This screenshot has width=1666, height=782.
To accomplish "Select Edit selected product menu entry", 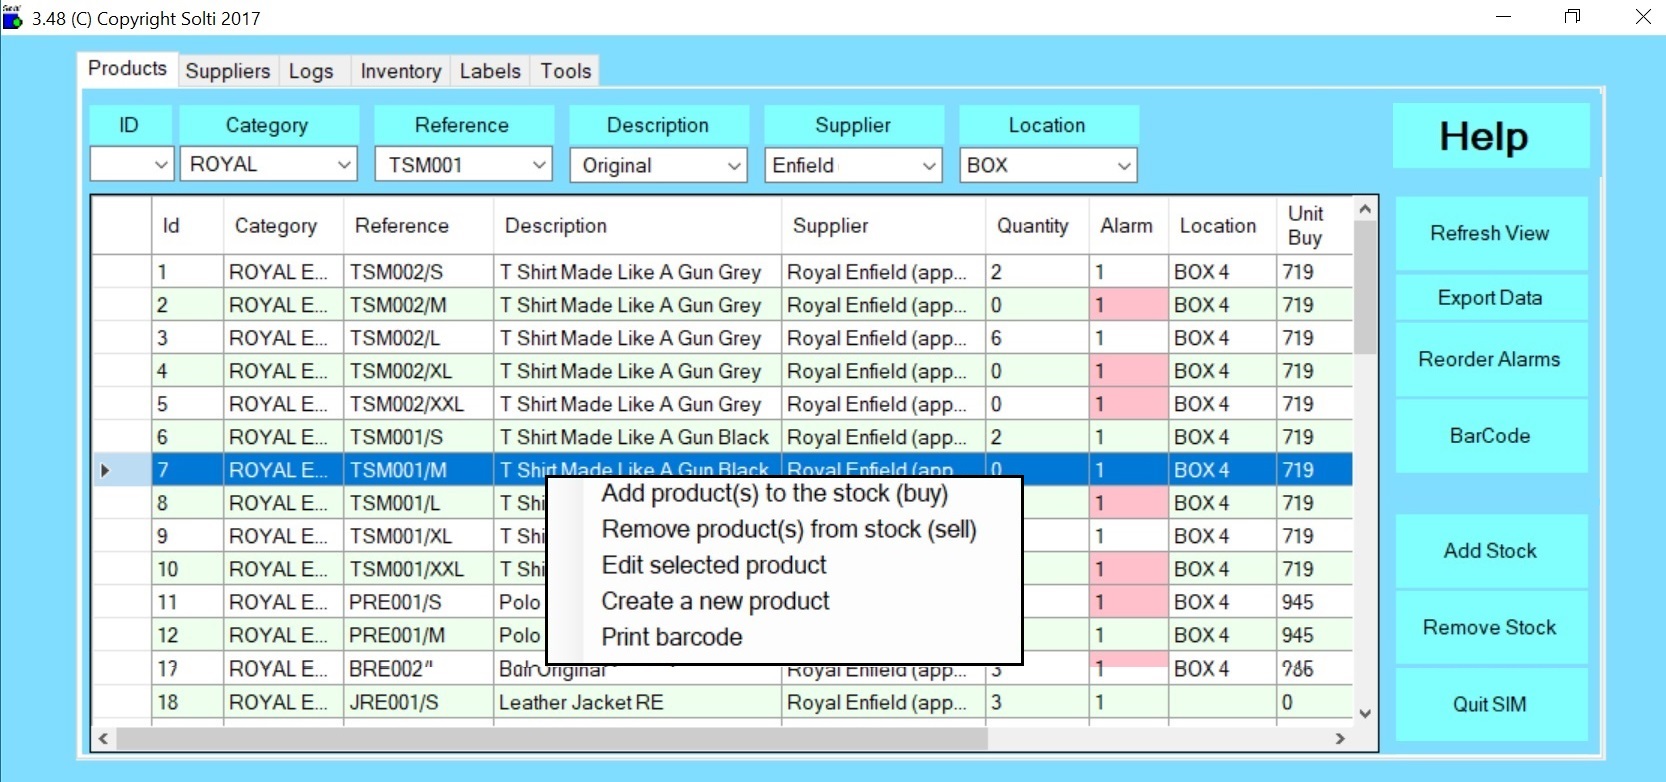I will pyautogui.click(x=714, y=565).
